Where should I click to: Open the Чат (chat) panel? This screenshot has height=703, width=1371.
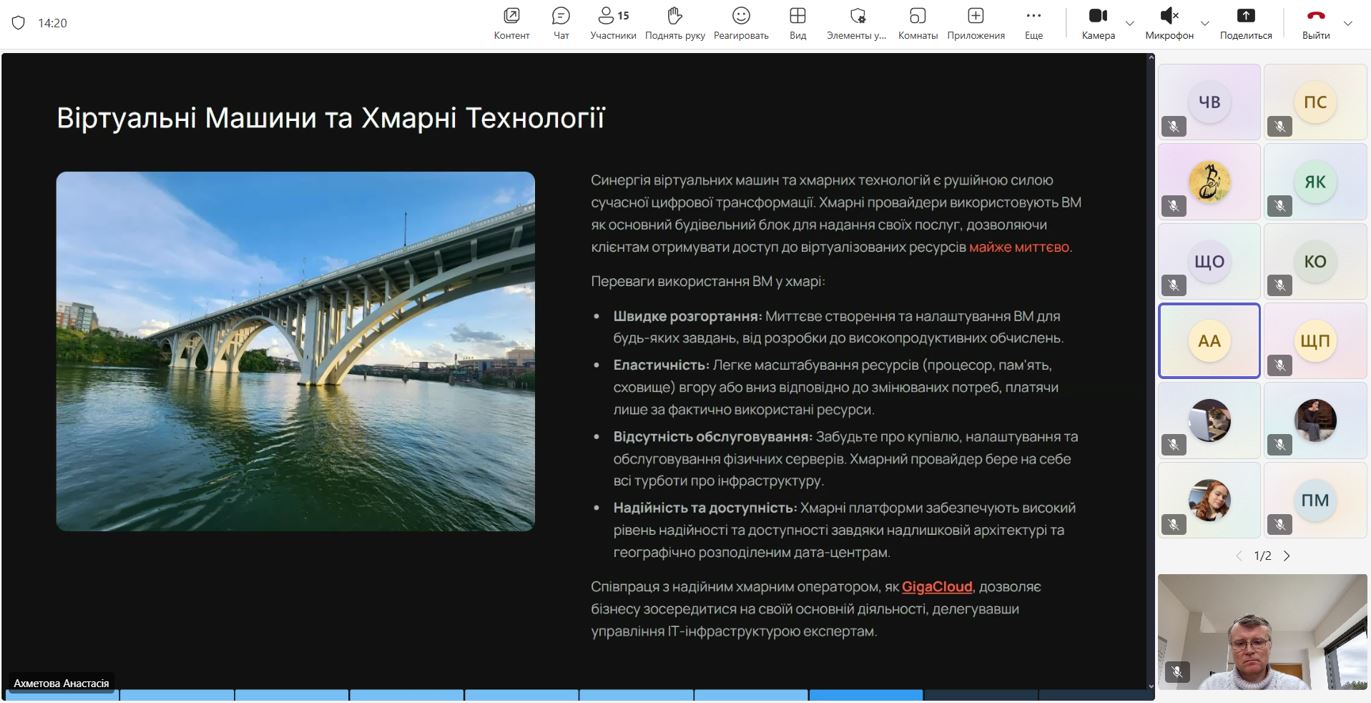[x=561, y=23]
